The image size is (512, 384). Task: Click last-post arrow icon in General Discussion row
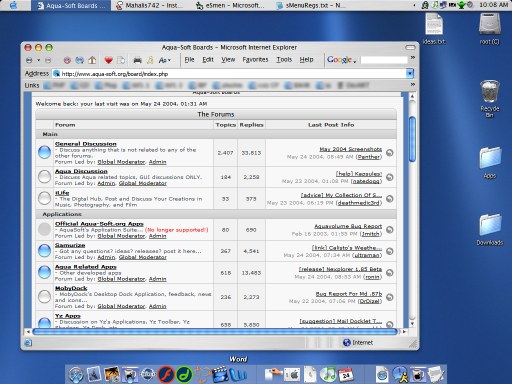tap(389, 153)
